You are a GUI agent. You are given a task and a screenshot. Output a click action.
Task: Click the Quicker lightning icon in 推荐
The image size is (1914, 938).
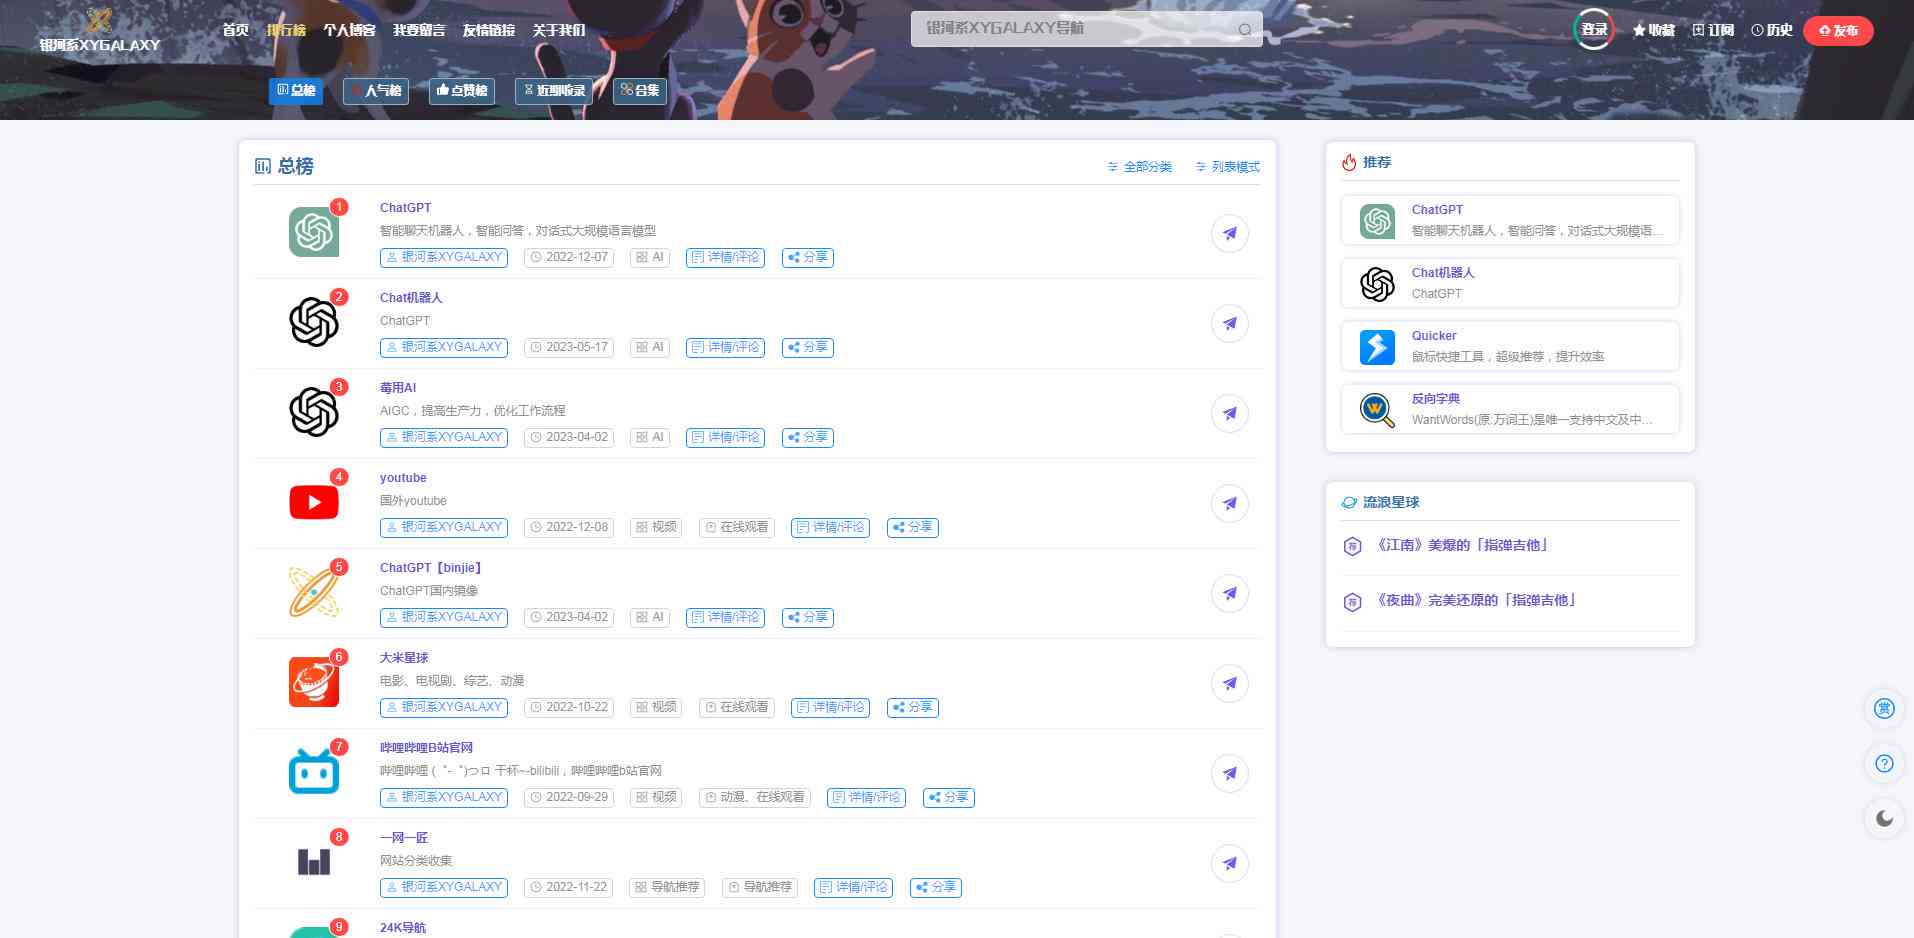pyautogui.click(x=1377, y=346)
